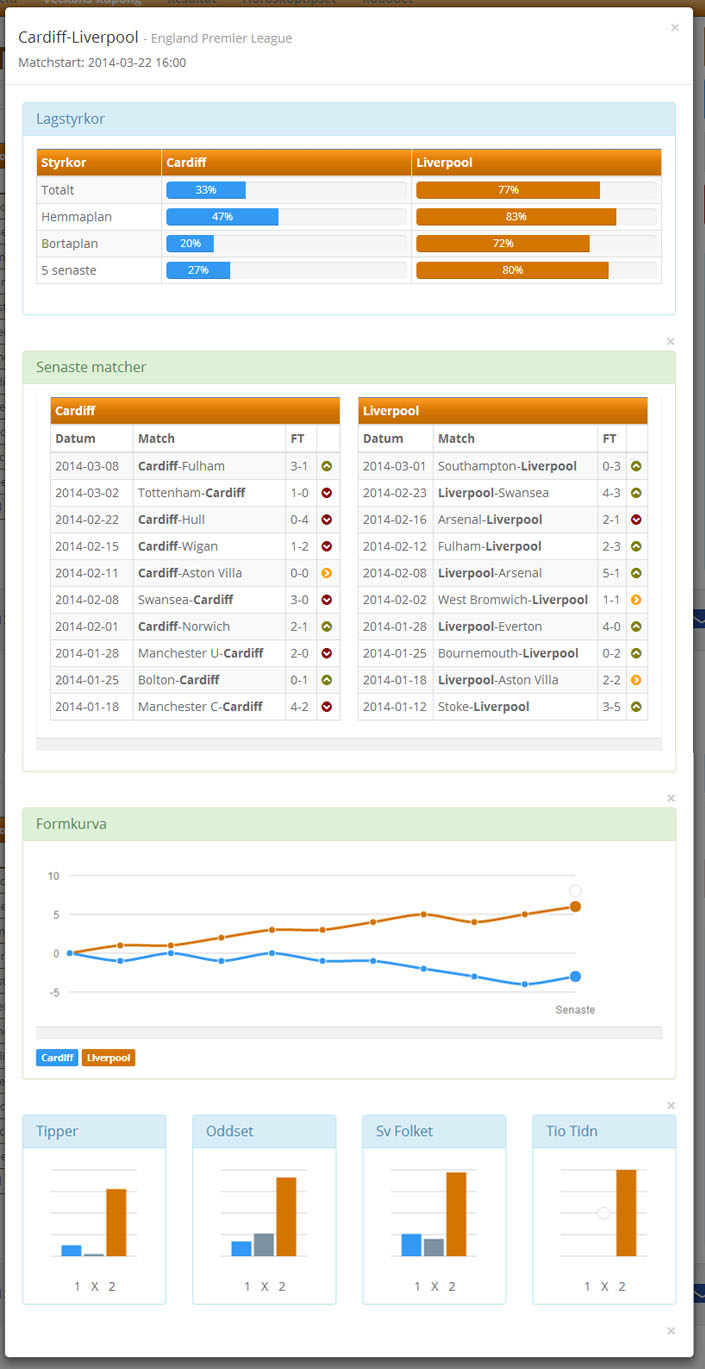Click Liverpool's 5 senaste 80% bar
Screen dimensions: 705x1369
pyautogui.click(x=513, y=270)
